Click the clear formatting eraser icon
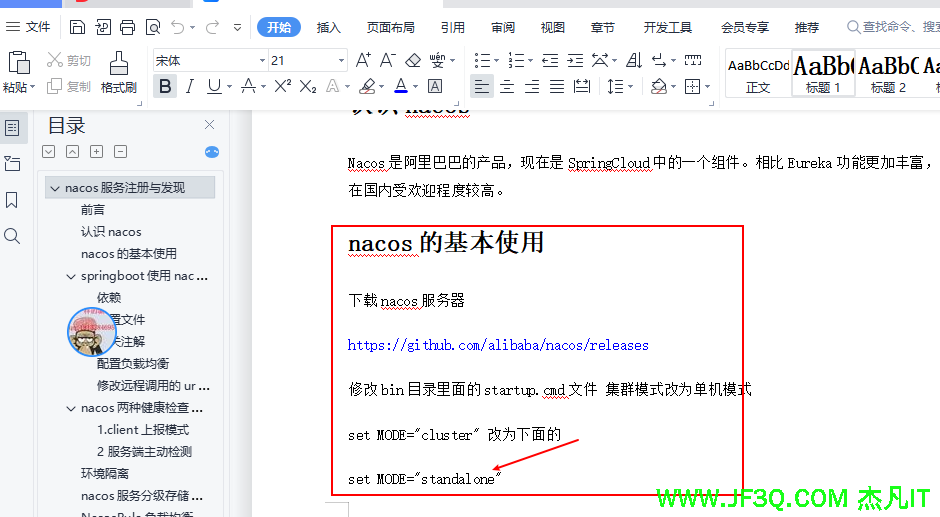940x517 pixels. (x=412, y=61)
